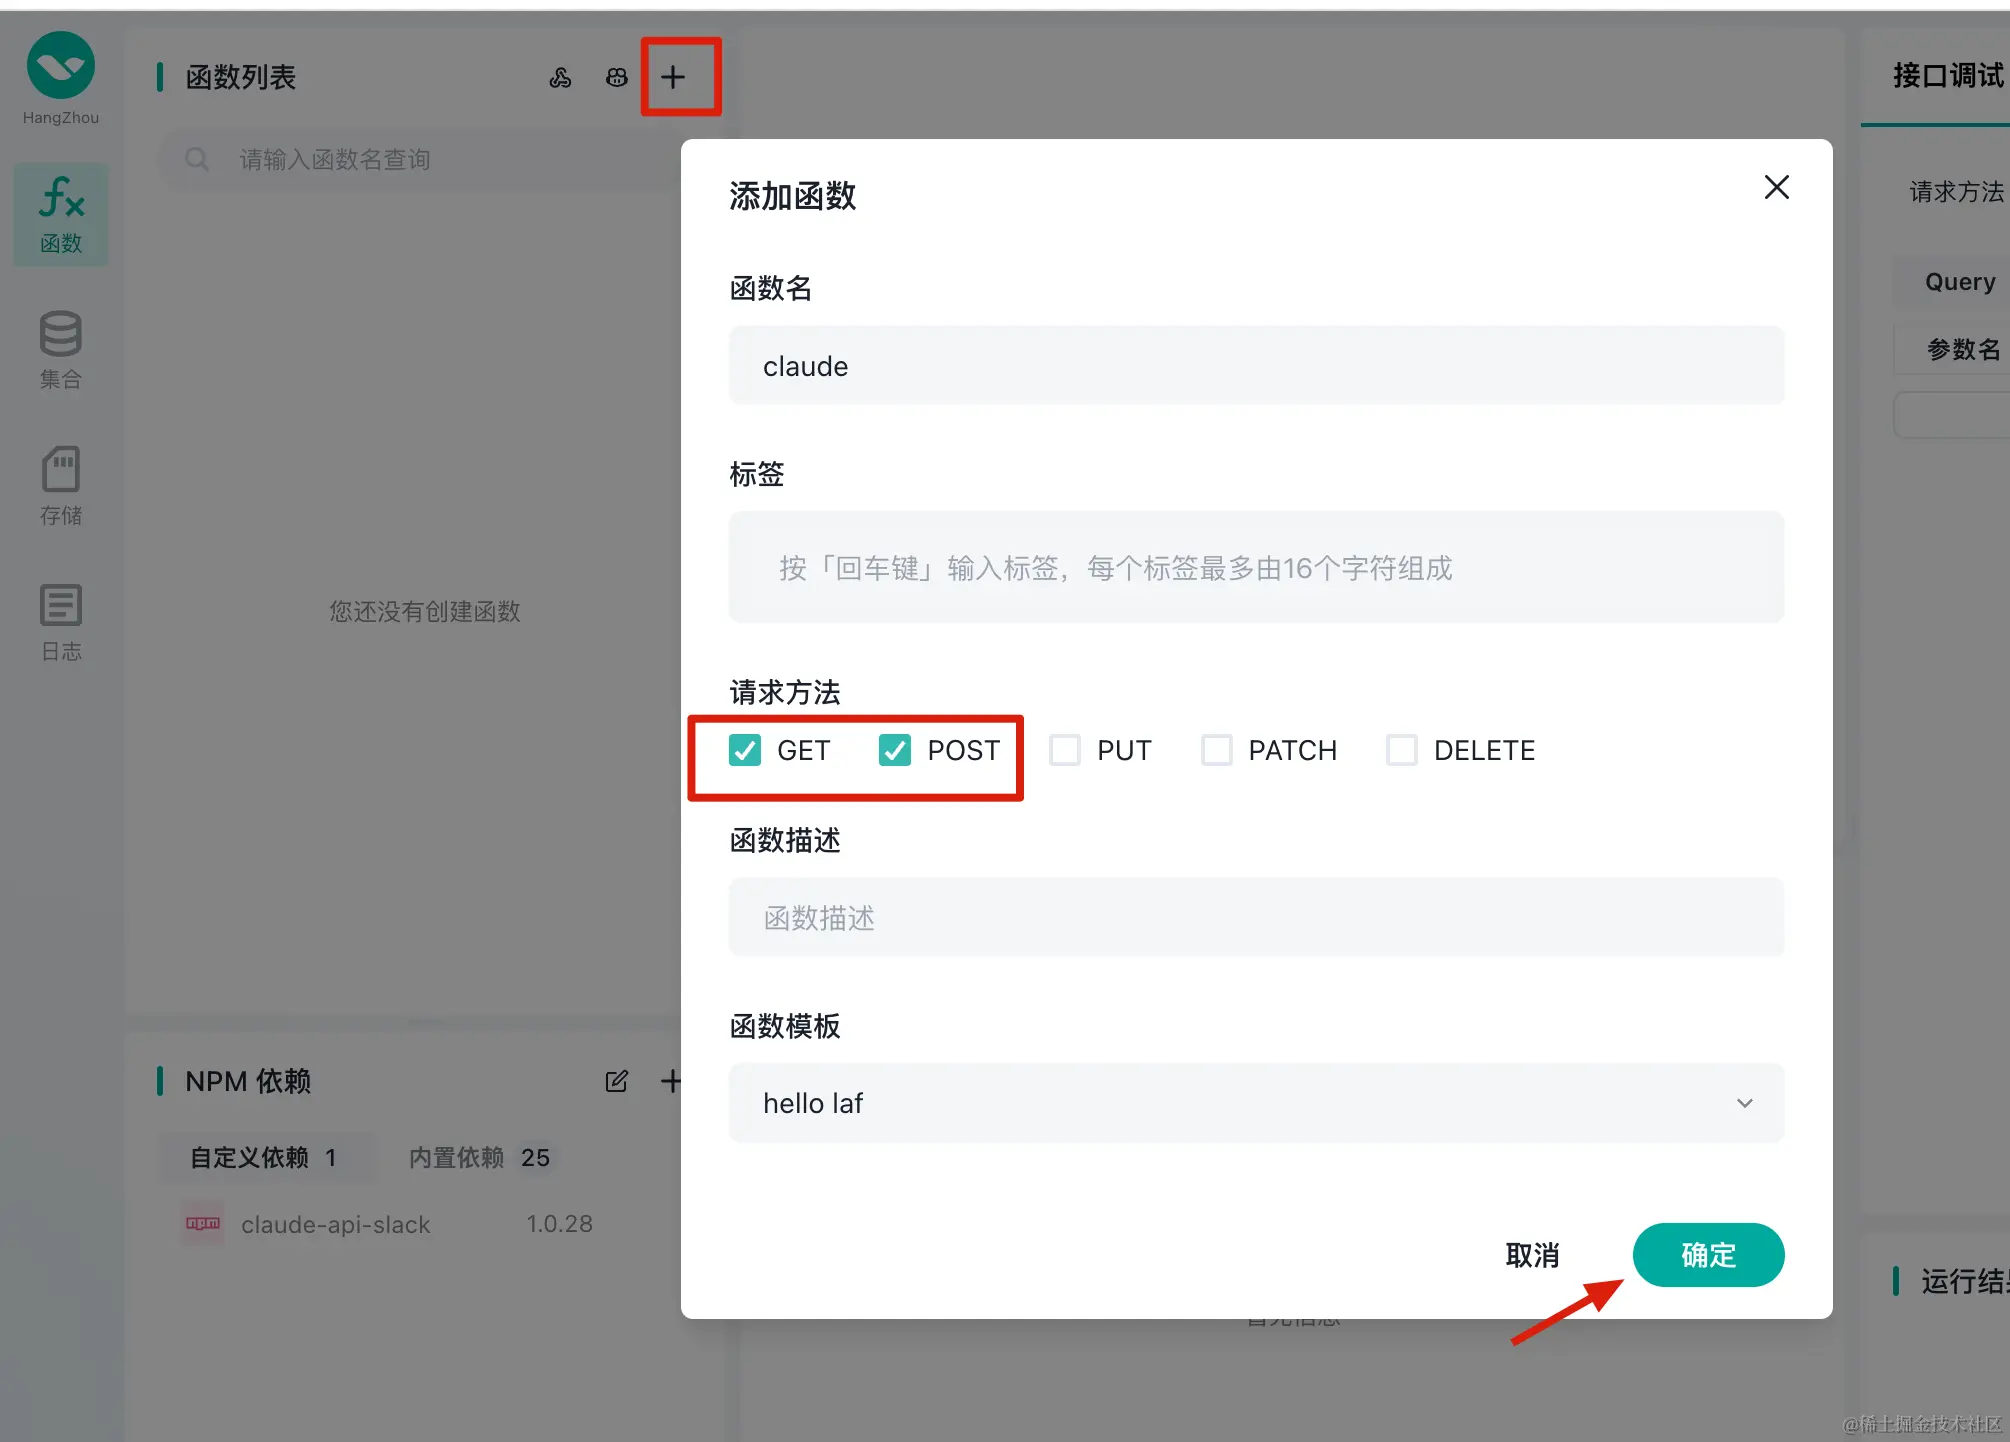Viewport: 2010px width, 1442px height.
Task: Open the 集合 database section
Action: coord(61,350)
